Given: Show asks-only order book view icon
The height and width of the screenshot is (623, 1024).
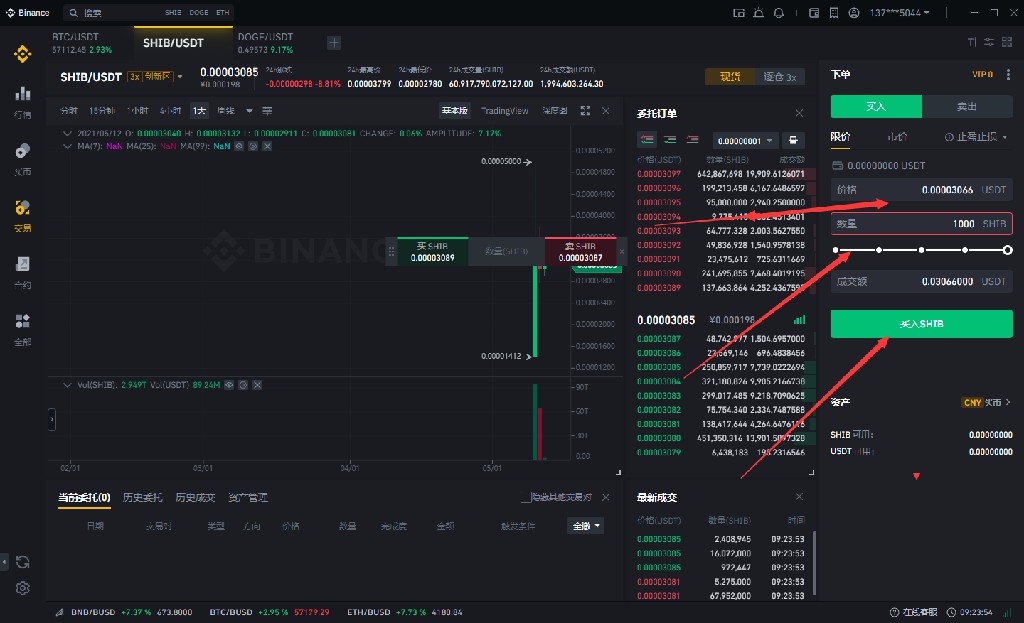Looking at the screenshot, I should (x=692, y=140).
